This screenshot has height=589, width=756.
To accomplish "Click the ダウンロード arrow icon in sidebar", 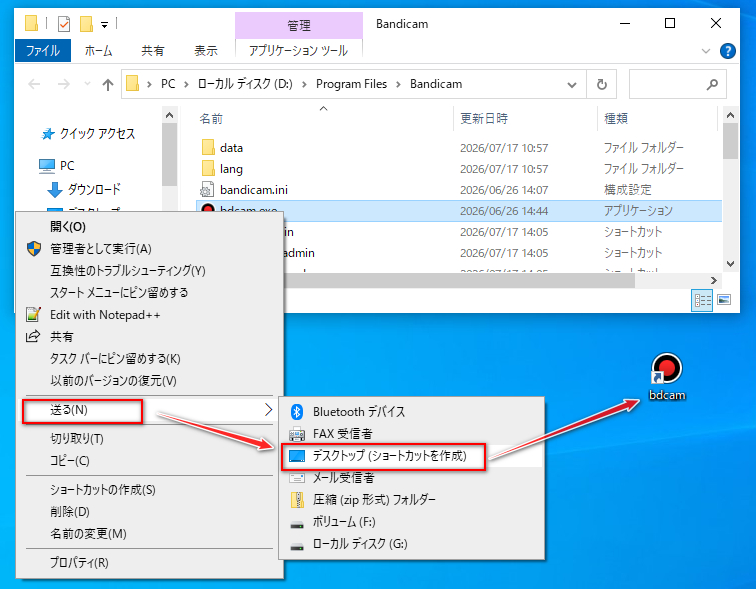I will click(x=55, y=189).
